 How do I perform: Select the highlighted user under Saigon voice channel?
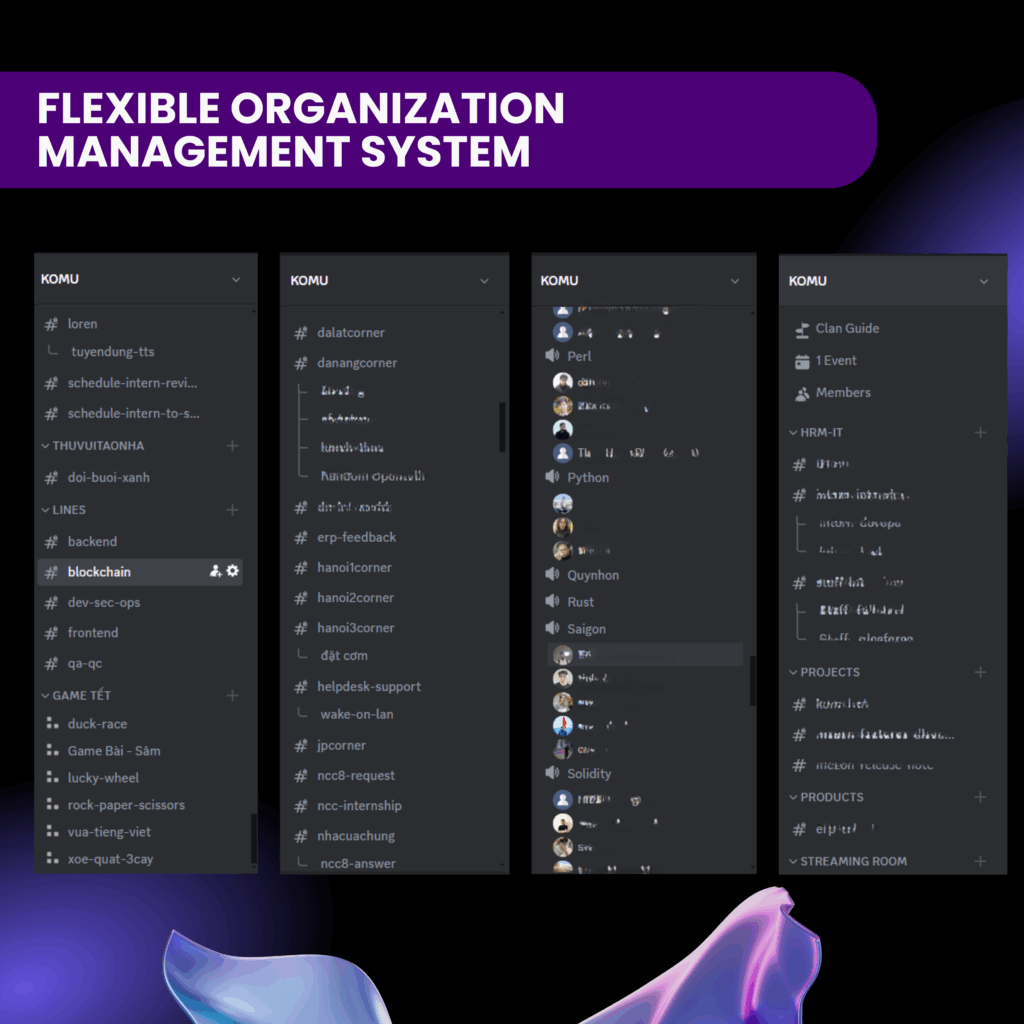(x=645, y=654)
